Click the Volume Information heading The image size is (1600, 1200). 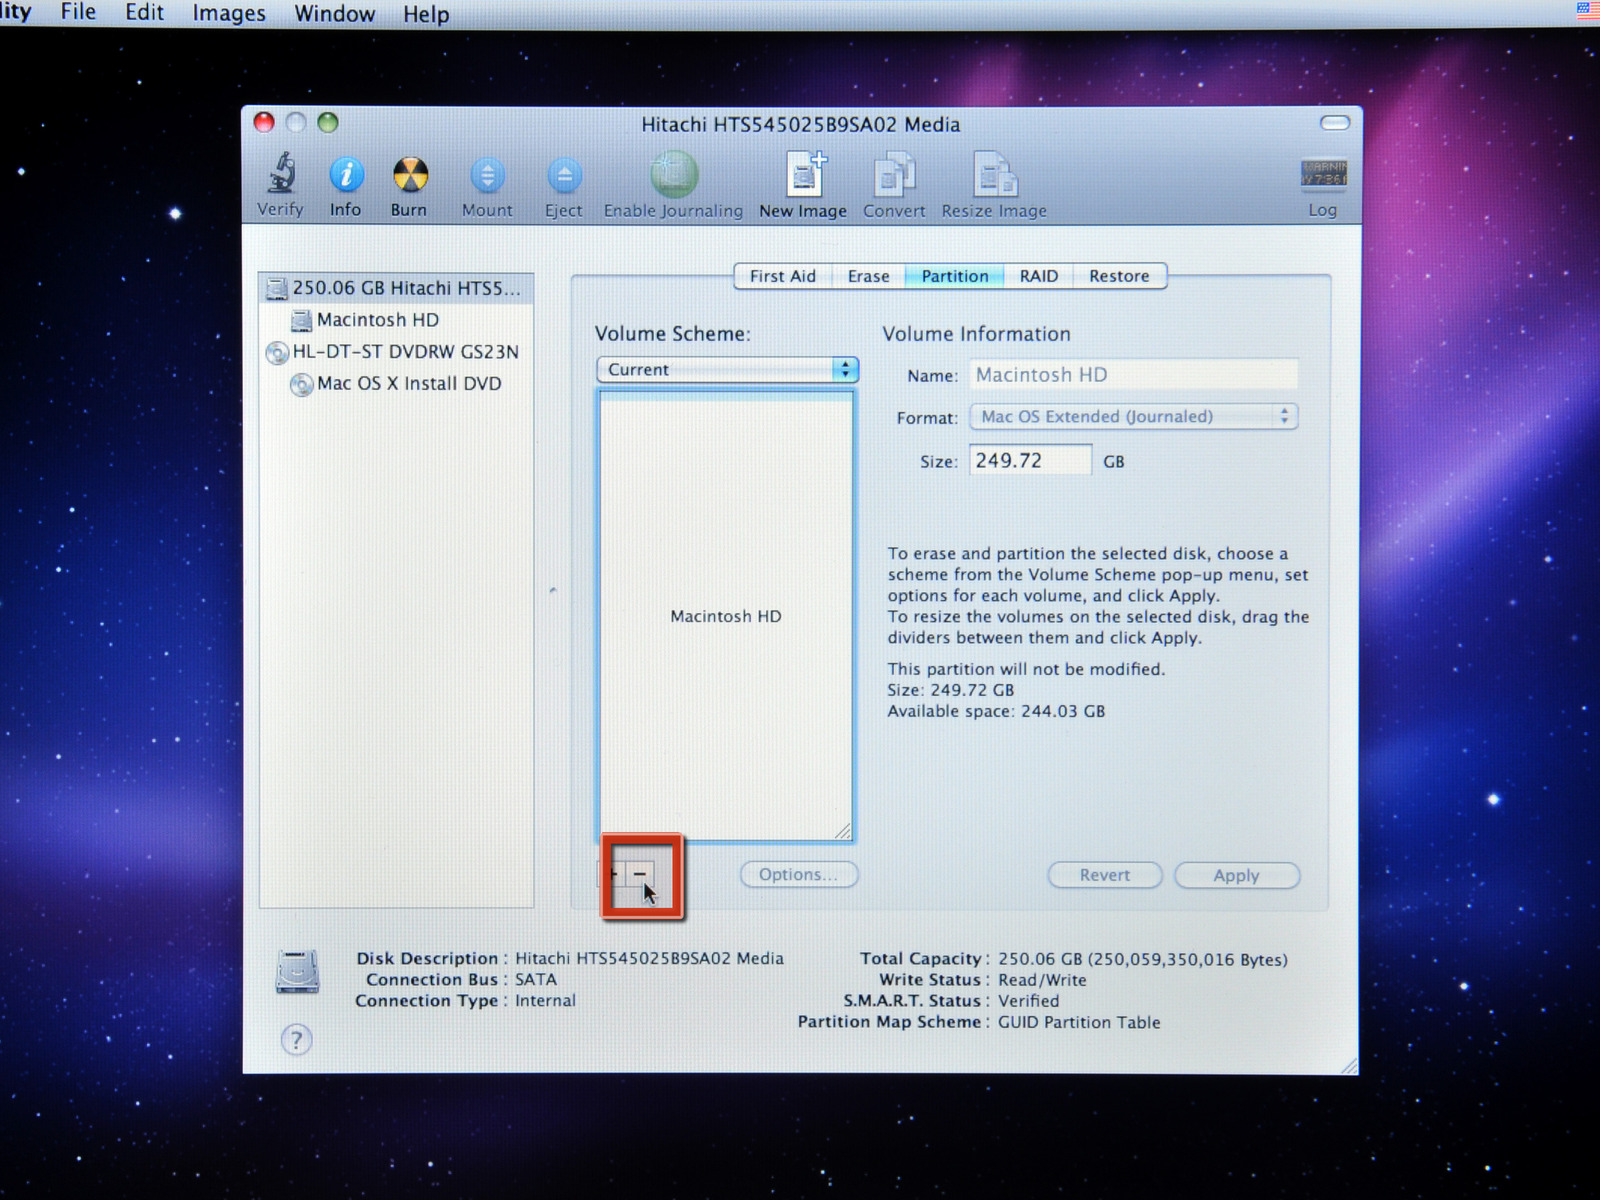(x=976, y=334)
